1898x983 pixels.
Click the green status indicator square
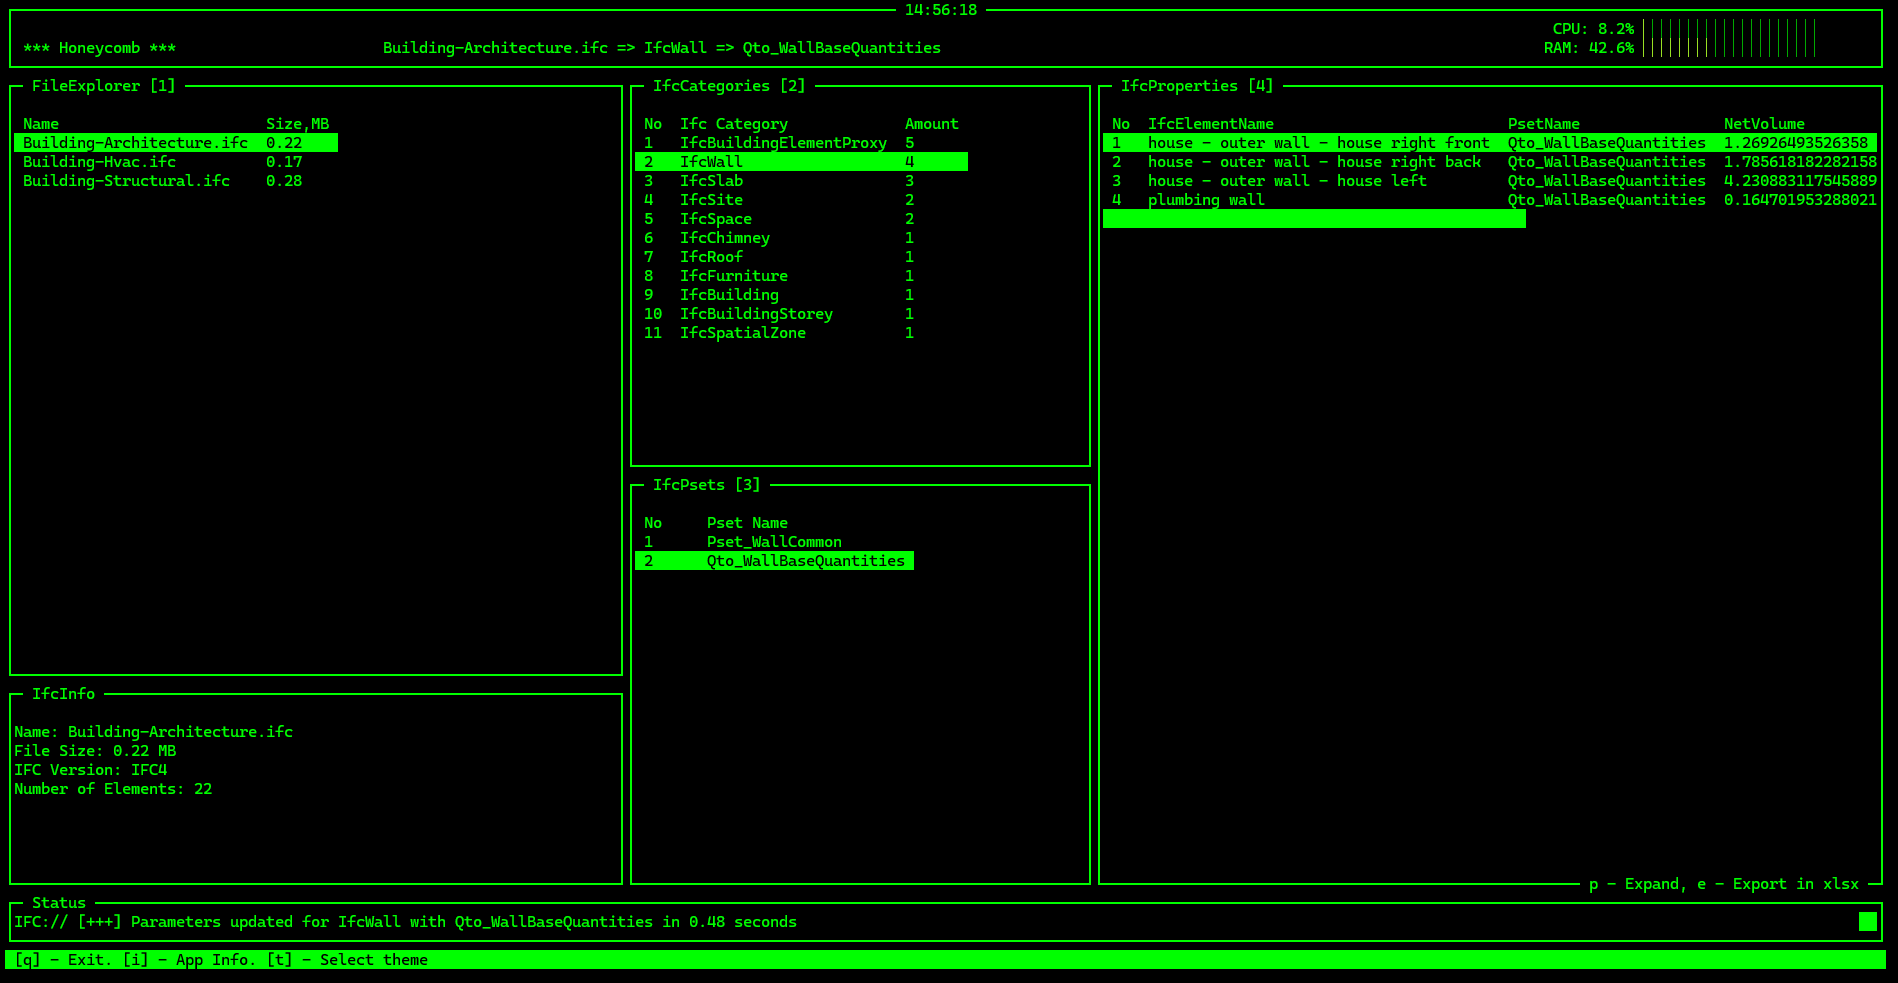(x=1868, y=922)
